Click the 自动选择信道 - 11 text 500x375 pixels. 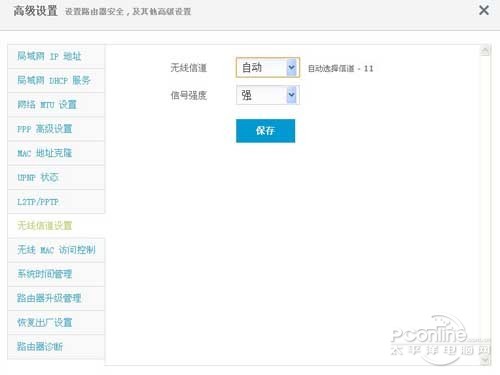click(340, 69)
